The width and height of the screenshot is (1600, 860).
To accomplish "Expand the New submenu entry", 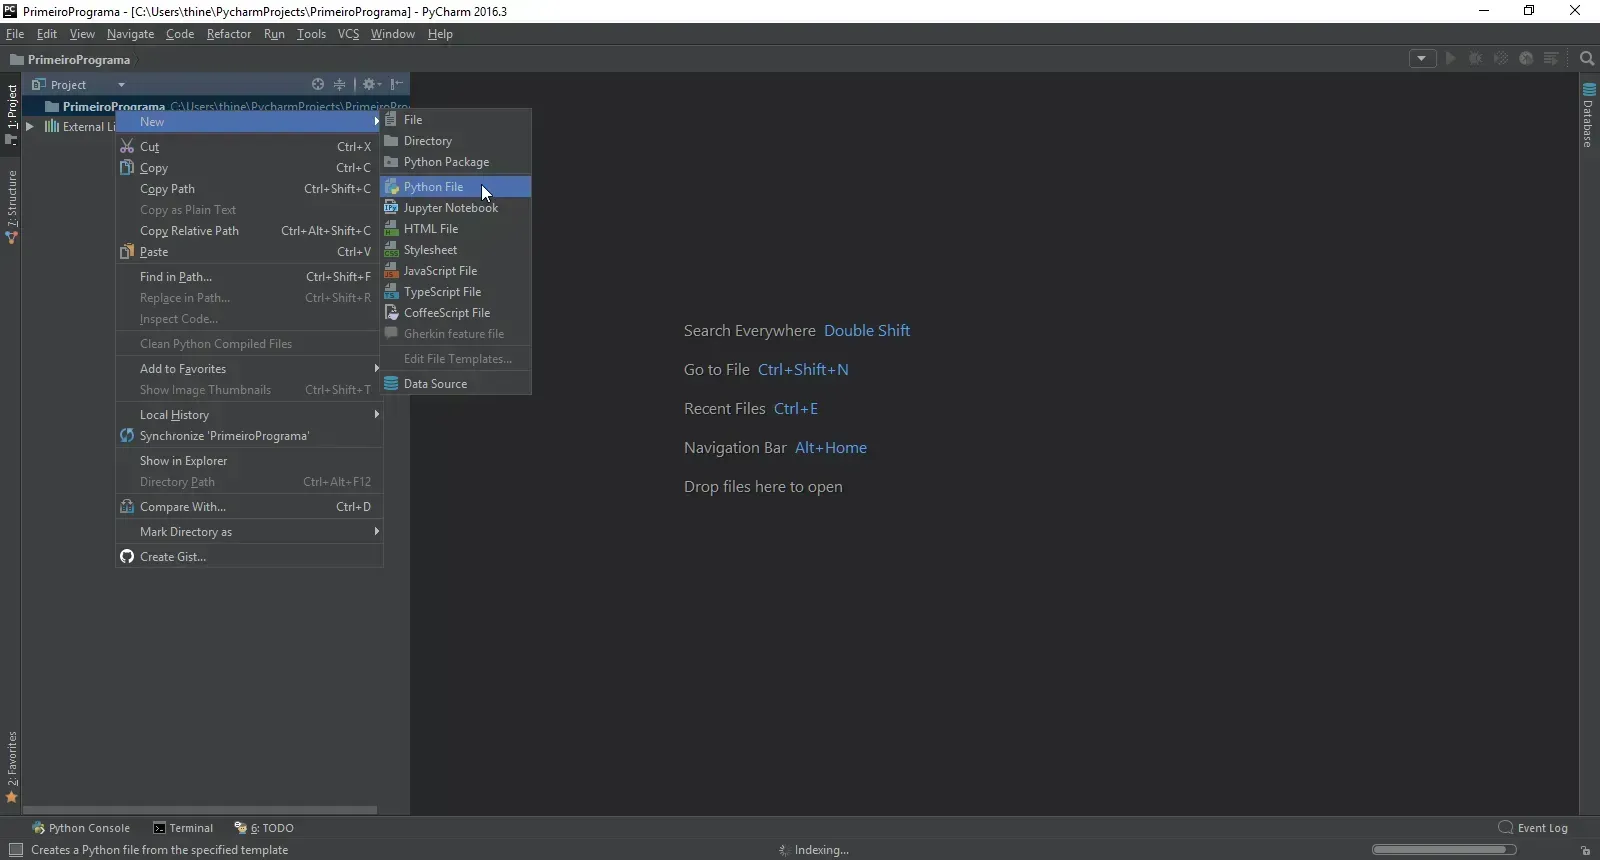I will point(249,122).
